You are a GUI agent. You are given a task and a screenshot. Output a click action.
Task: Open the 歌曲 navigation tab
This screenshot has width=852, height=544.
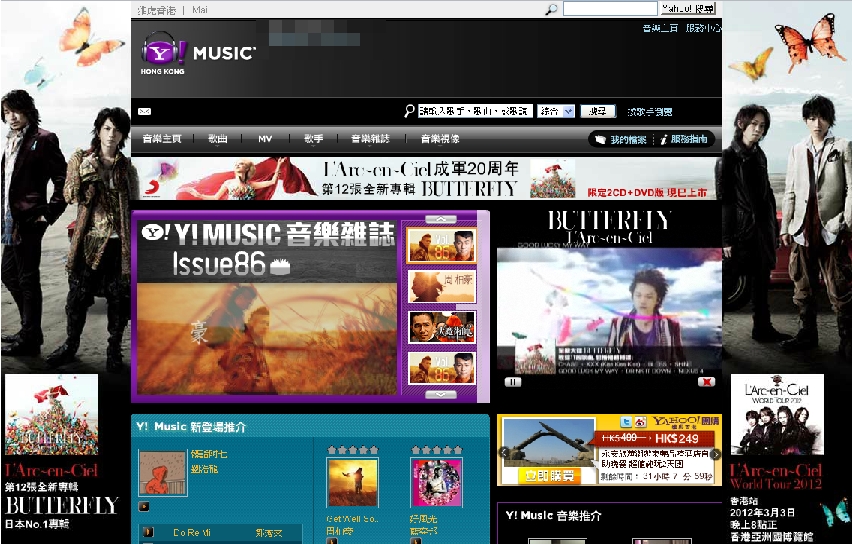pyautogui.click(x=217, y=139)
